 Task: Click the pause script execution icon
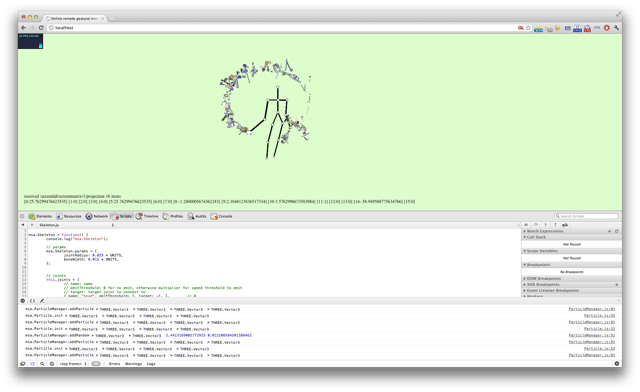point(526,225)
